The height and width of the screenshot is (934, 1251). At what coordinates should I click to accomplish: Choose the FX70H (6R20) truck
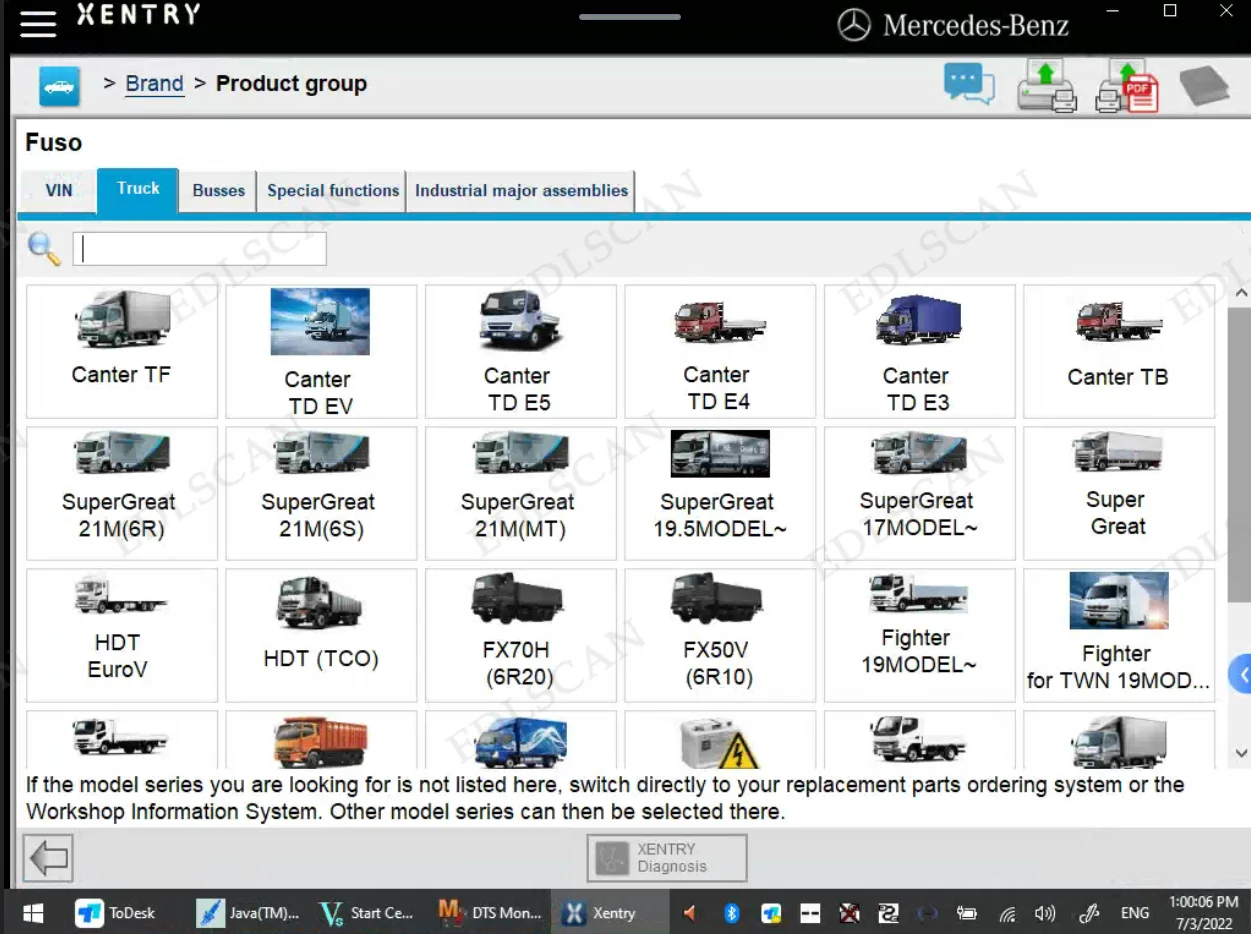point(519,635)
